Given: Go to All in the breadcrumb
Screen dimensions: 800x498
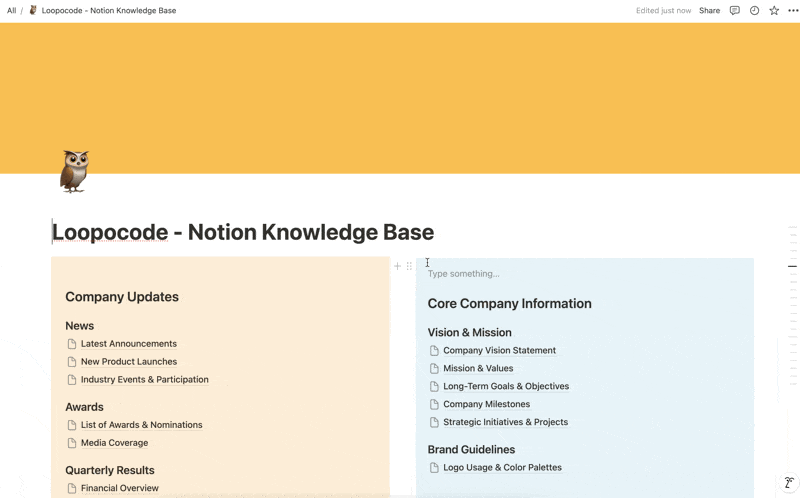Looking at the screenshot, I should coord(11,10).
